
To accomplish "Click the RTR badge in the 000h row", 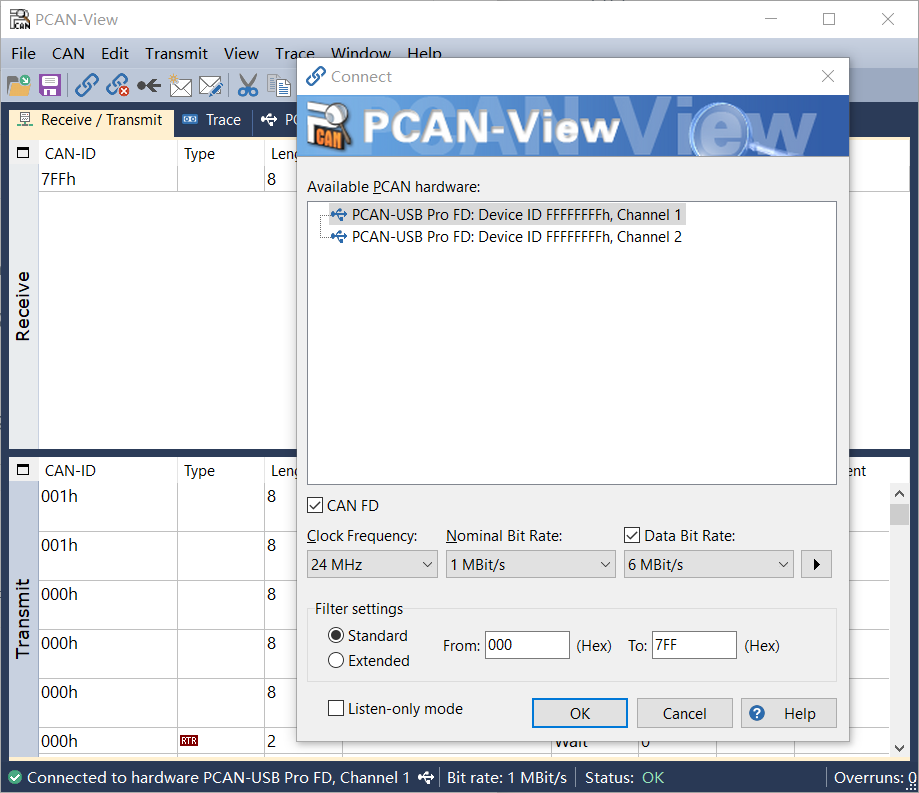I will tap(189, 741).
